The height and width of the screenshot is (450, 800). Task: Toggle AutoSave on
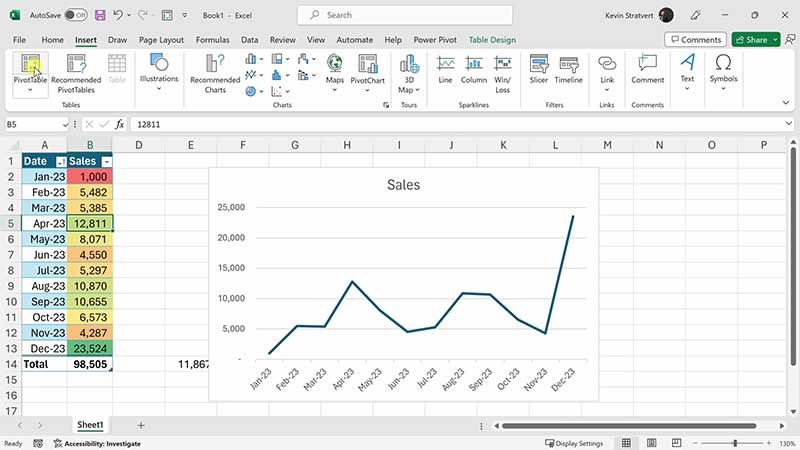pyautogui.click(x=76, y=15)
